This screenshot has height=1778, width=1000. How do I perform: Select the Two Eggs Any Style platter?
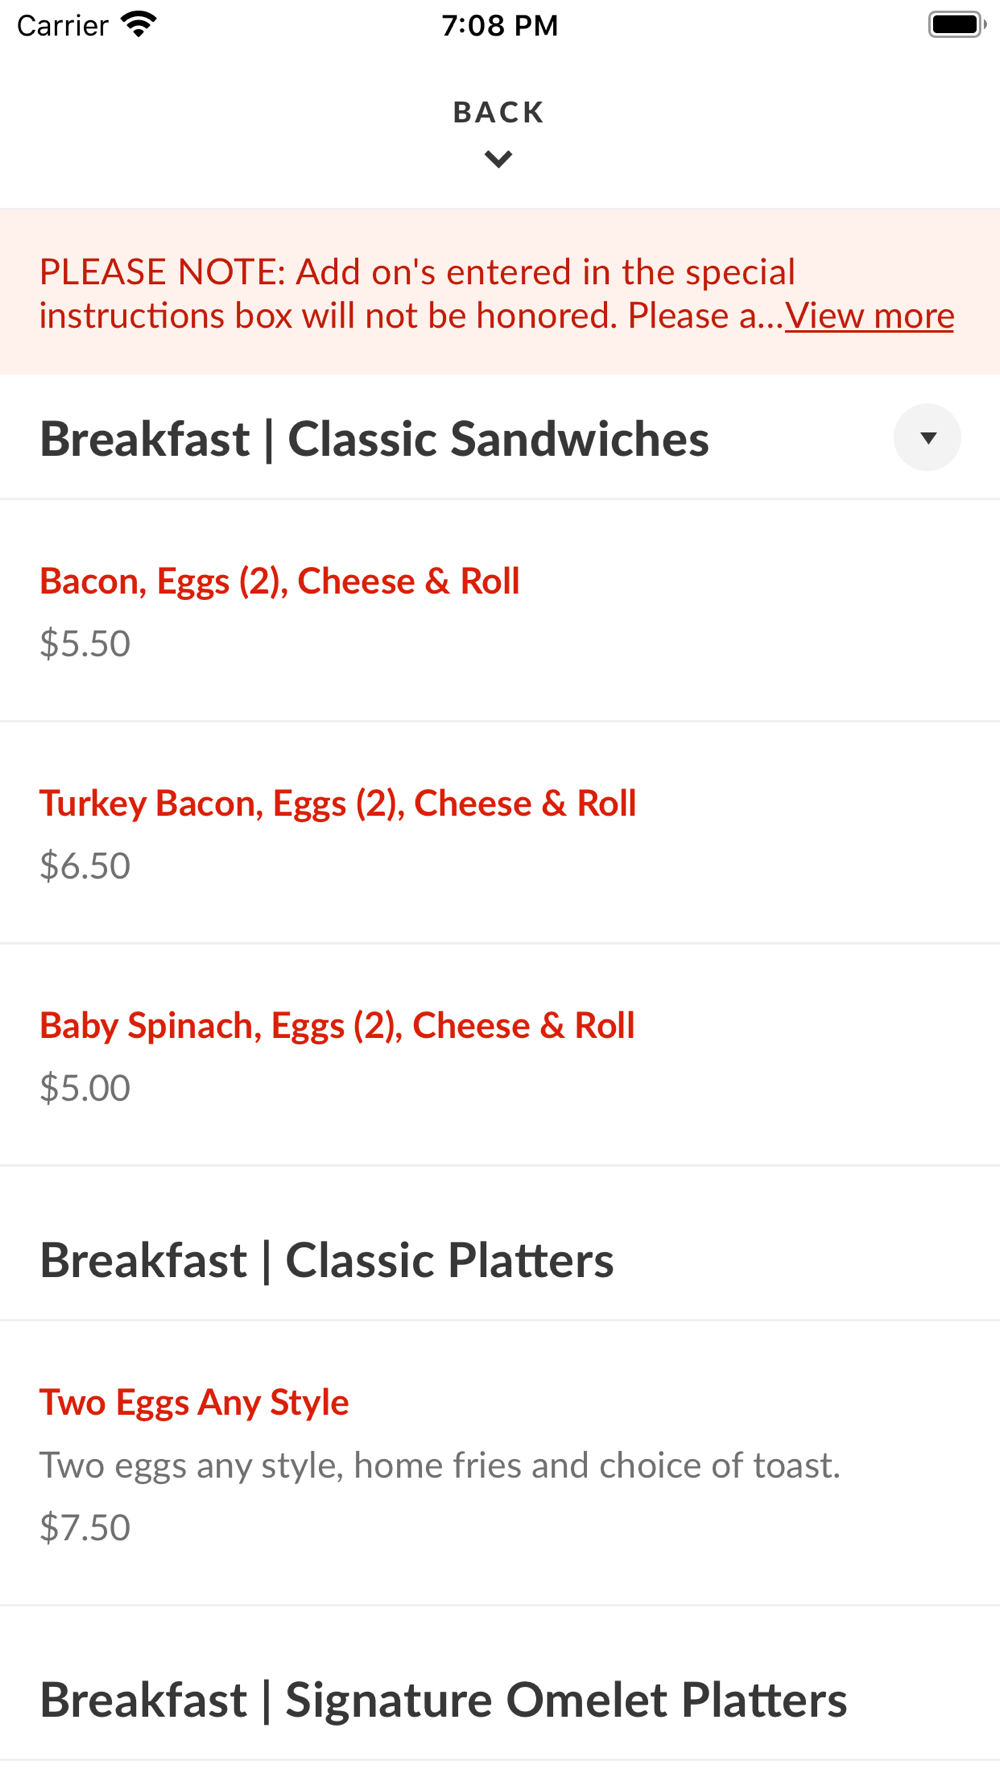[x=194, y=1402]
